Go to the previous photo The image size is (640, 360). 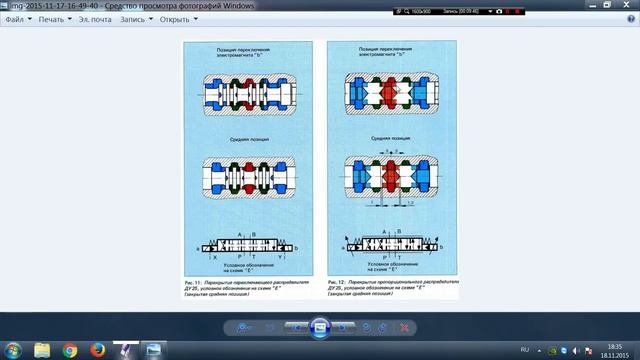[297, 327]
